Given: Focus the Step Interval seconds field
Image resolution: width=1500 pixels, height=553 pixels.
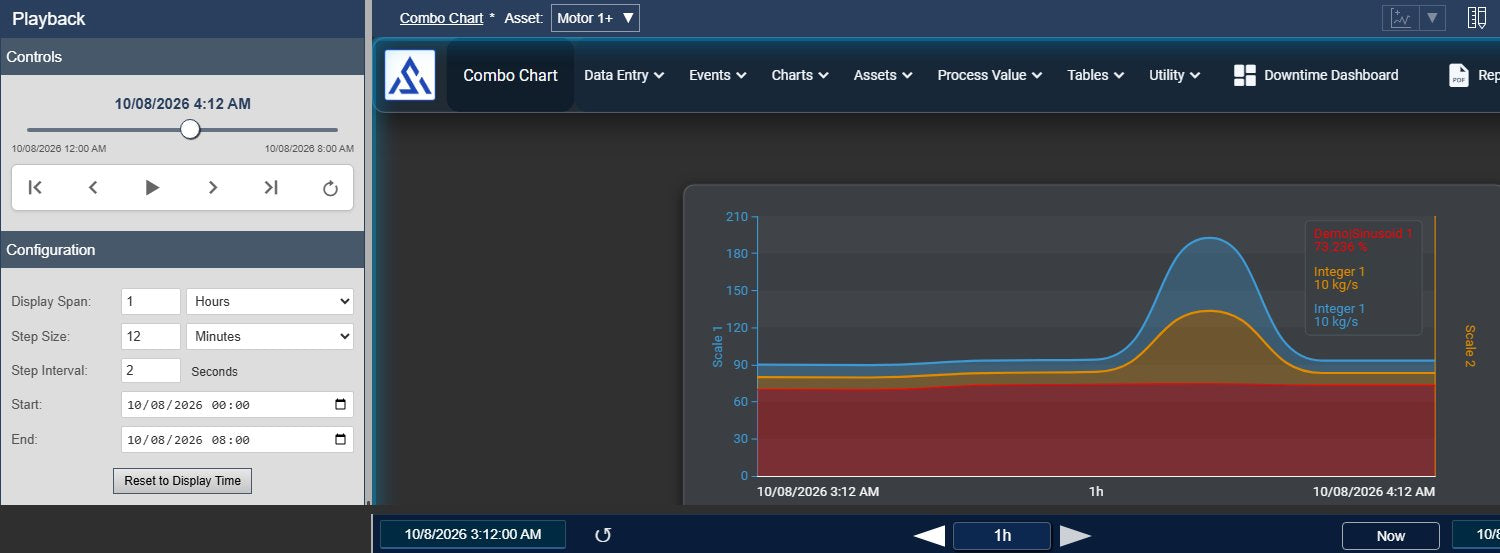Looking at the screenshot, I should coord(151,371).
